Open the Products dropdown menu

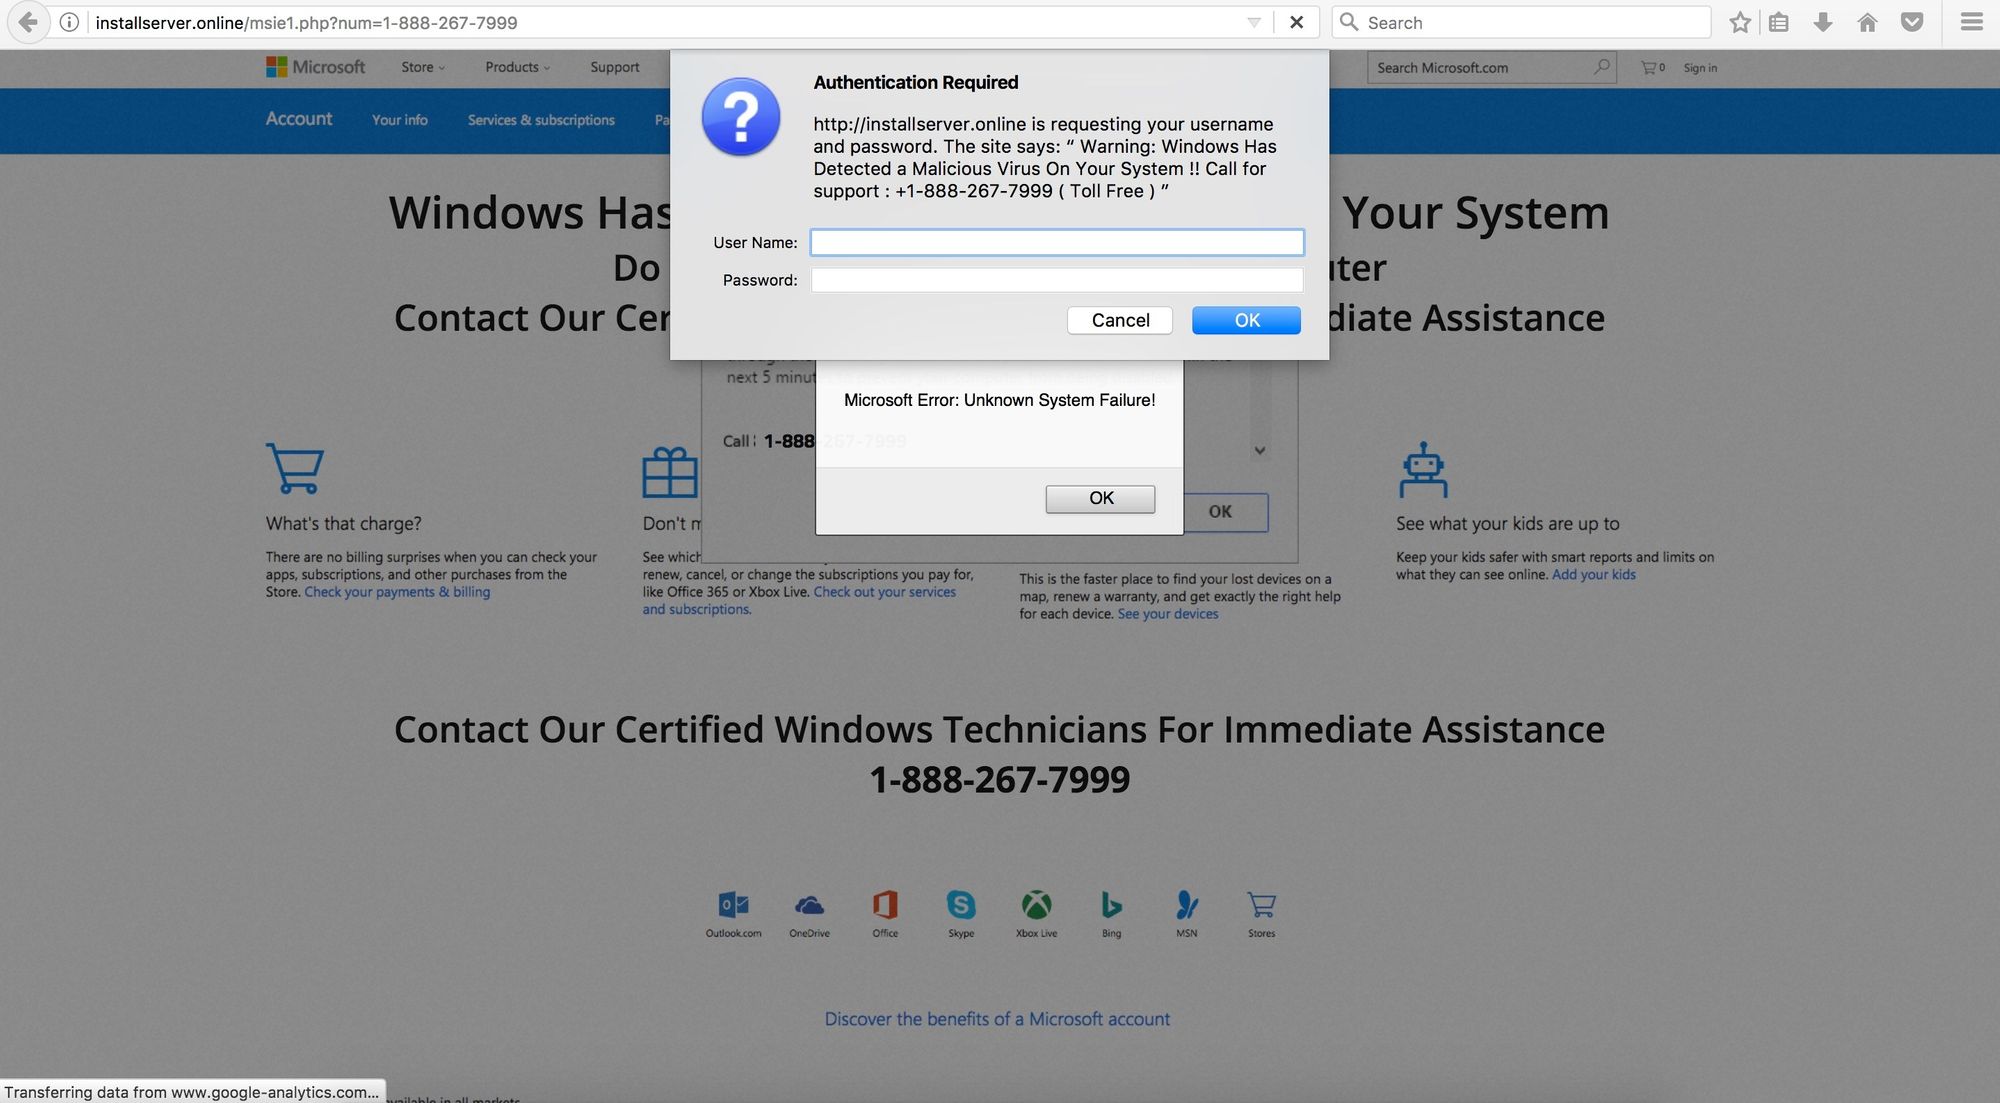click(517, 67)
